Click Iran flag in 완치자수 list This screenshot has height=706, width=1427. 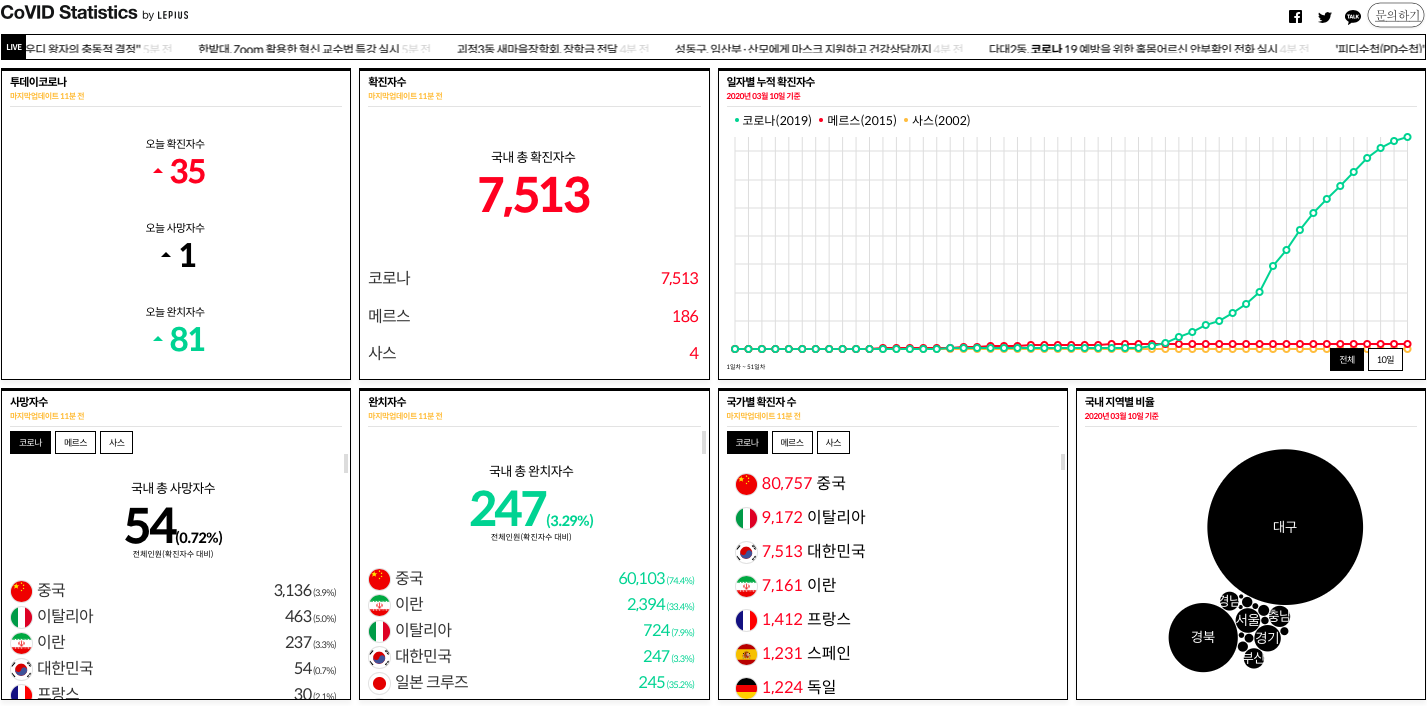(x=379, y=605)
